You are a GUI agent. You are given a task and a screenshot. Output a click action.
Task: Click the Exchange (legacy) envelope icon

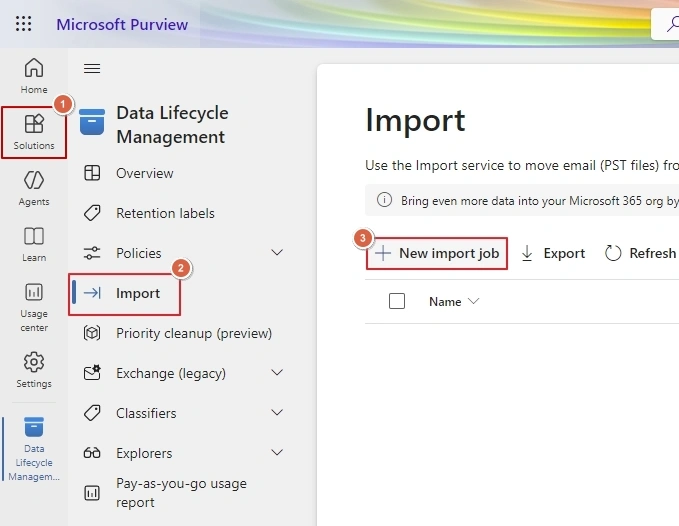92,372
